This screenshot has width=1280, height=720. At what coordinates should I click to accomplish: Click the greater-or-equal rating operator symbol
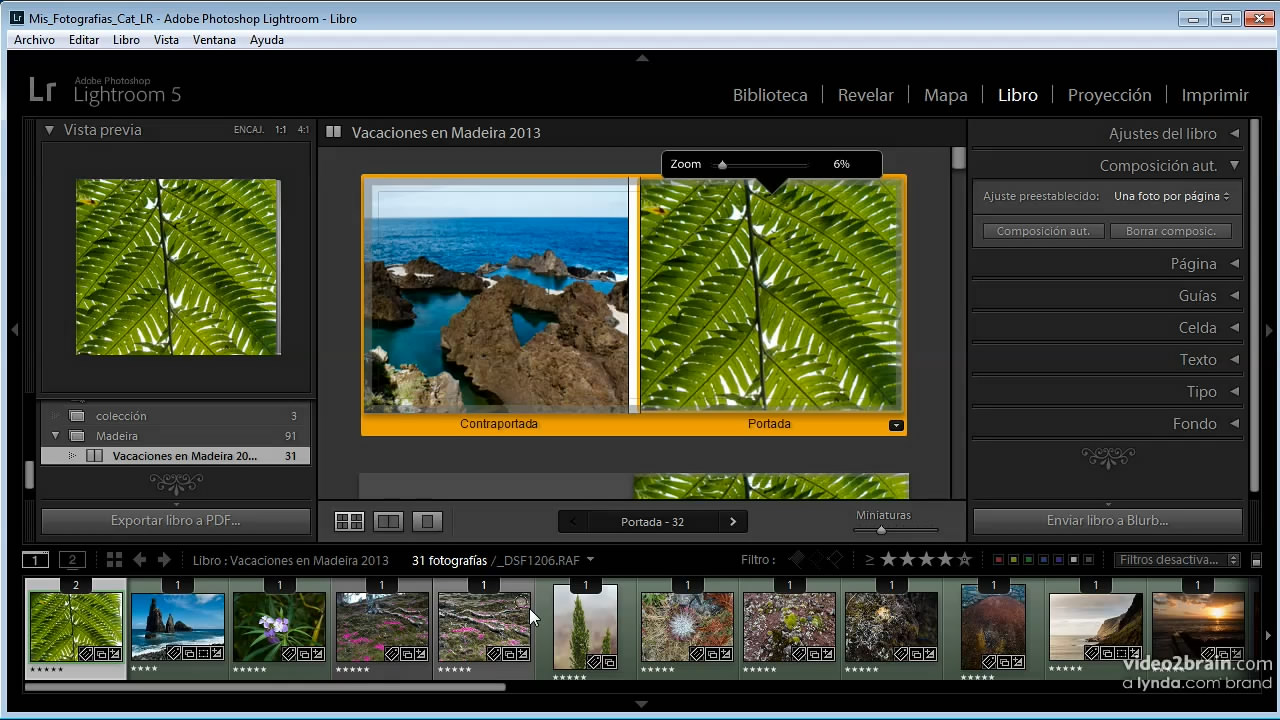tap(869, 560)
